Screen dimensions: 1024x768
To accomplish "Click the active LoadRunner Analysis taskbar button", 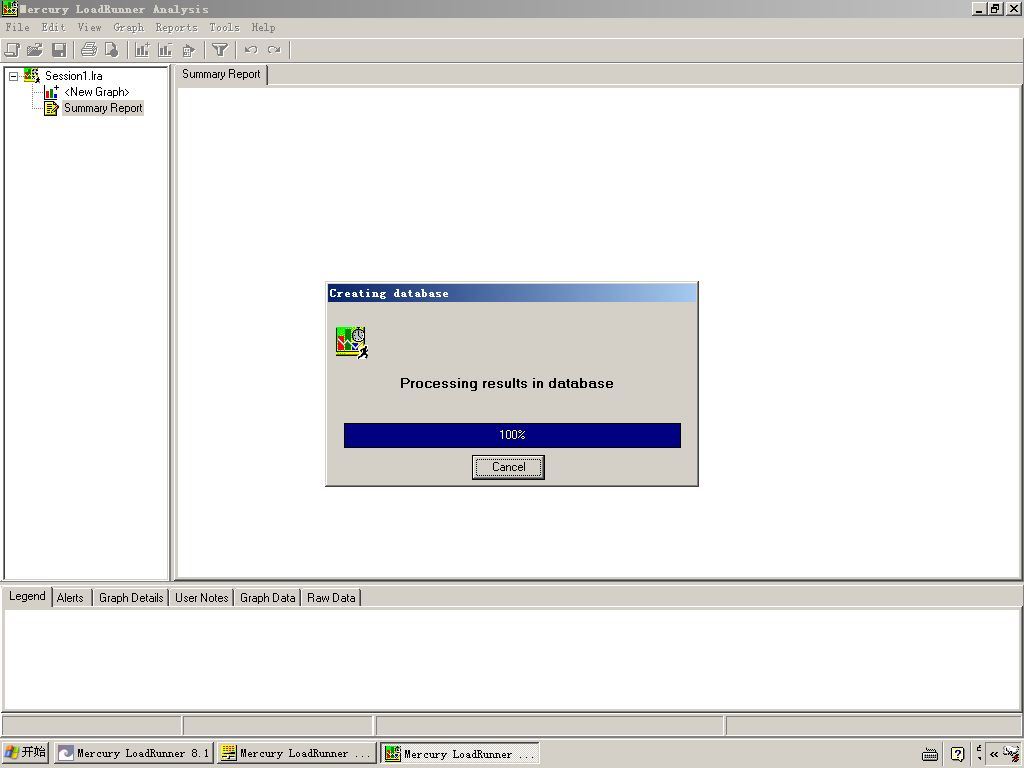I will (x=460, y=754).
